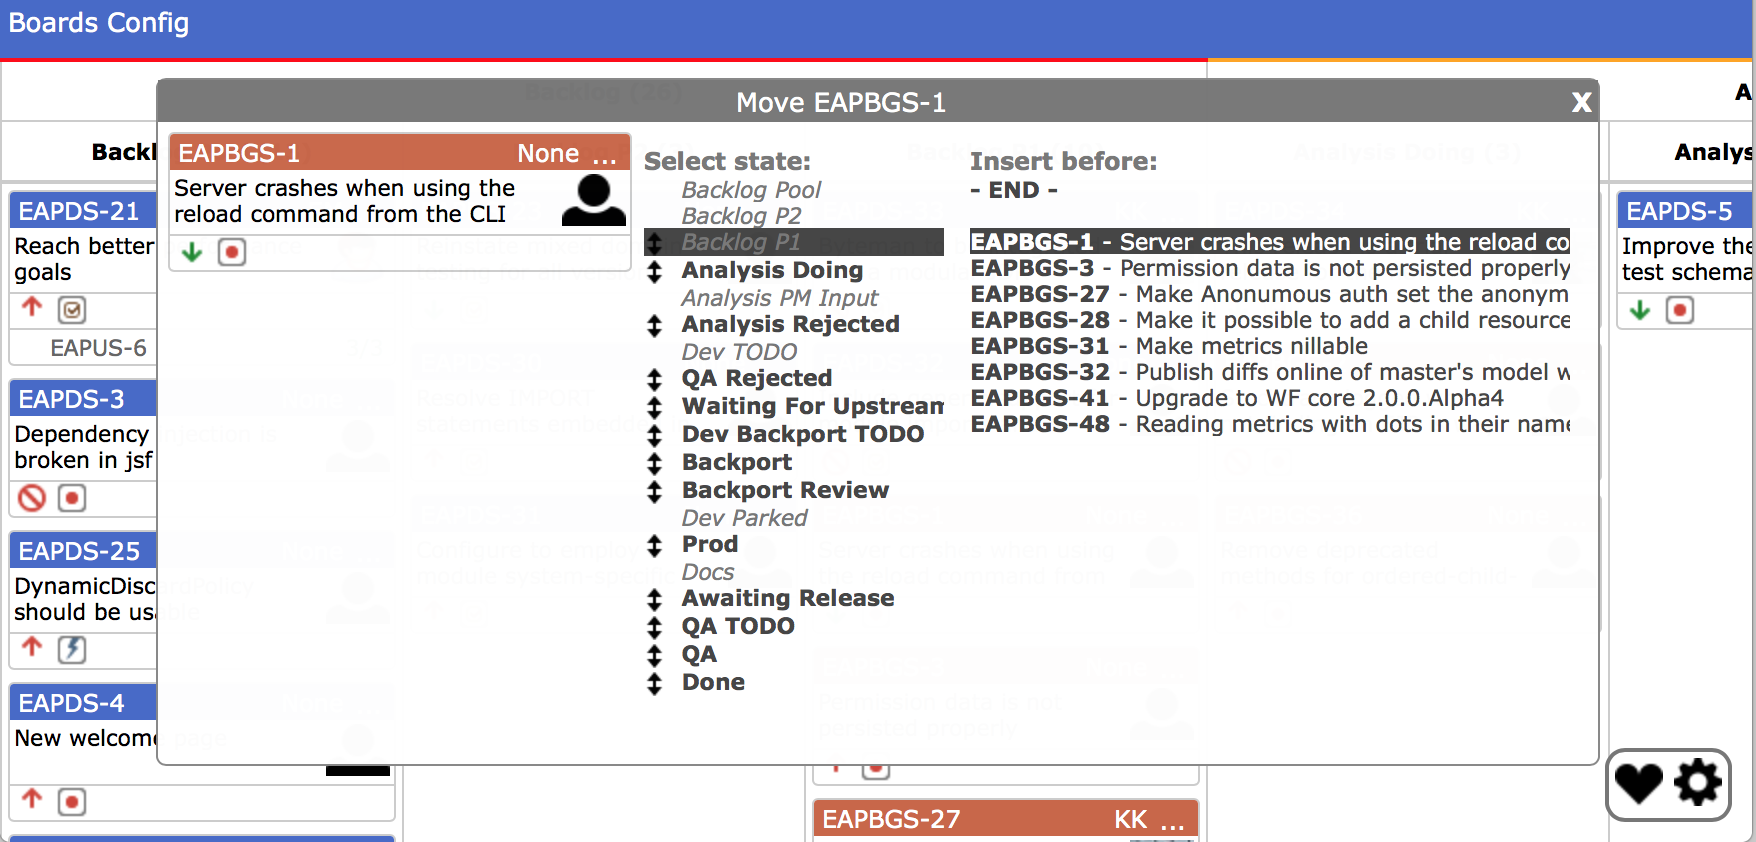Viewport: 1756px width, 842px height.
Task: Open the EAPDS-4 issue link
Action: pyautogui.click(x=71, y=703)
